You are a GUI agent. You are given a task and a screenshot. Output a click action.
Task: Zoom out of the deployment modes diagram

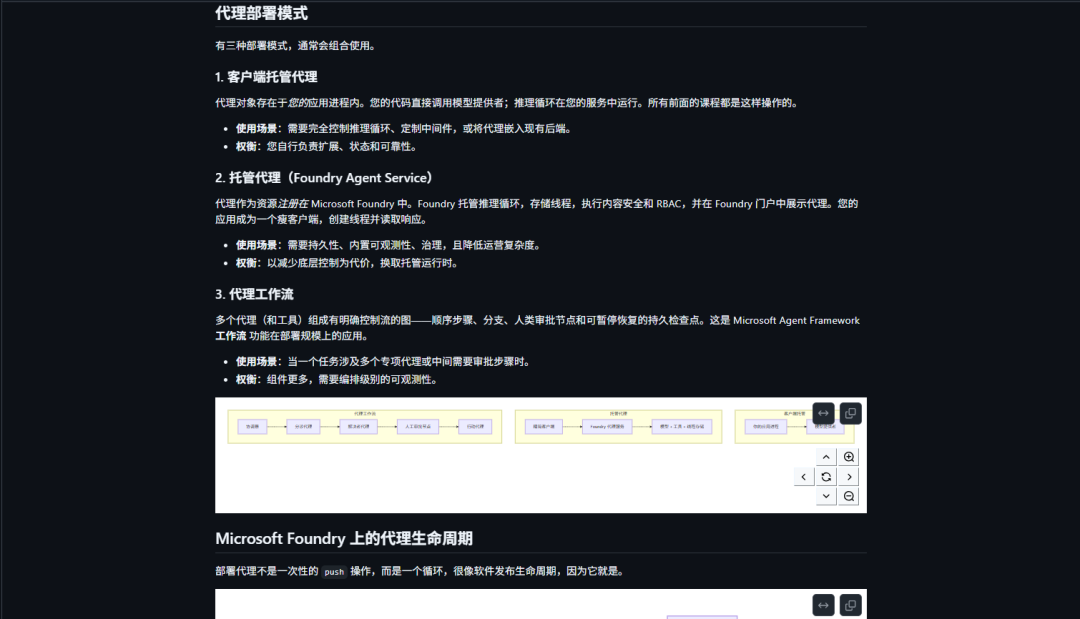(x=849, y=496)
